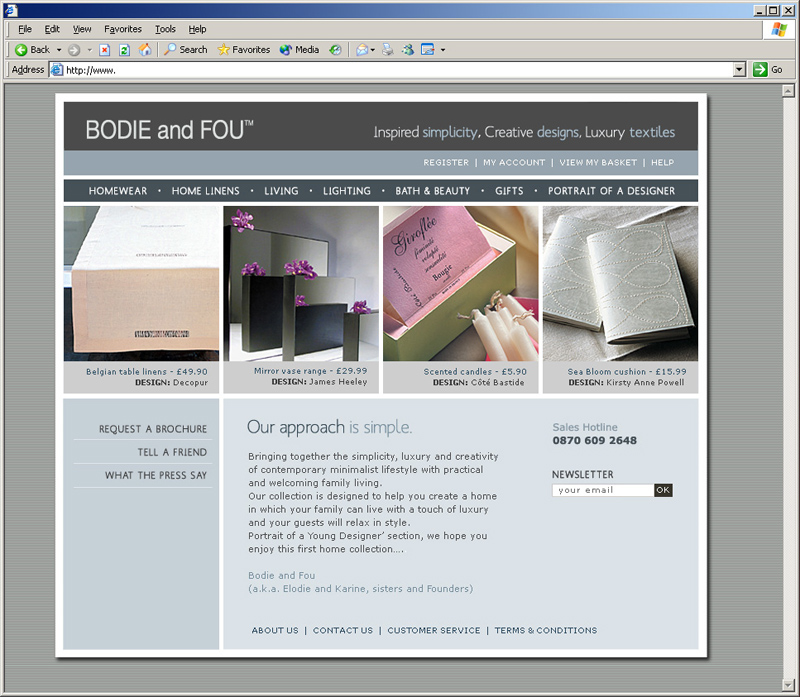Click the Mail envelope icon
The image size is (800, 697).
362,49
